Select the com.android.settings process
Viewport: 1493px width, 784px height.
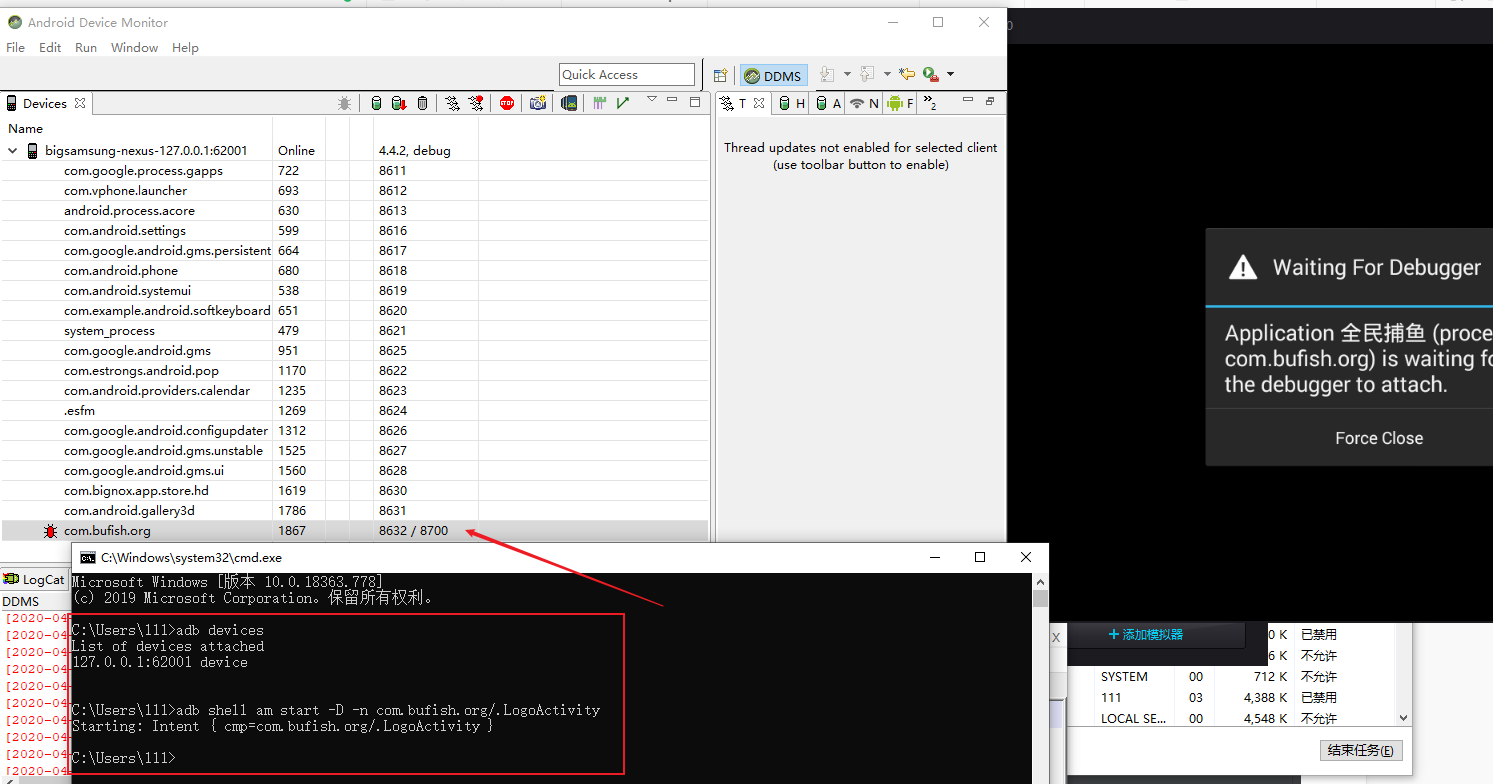pos(354,230)
